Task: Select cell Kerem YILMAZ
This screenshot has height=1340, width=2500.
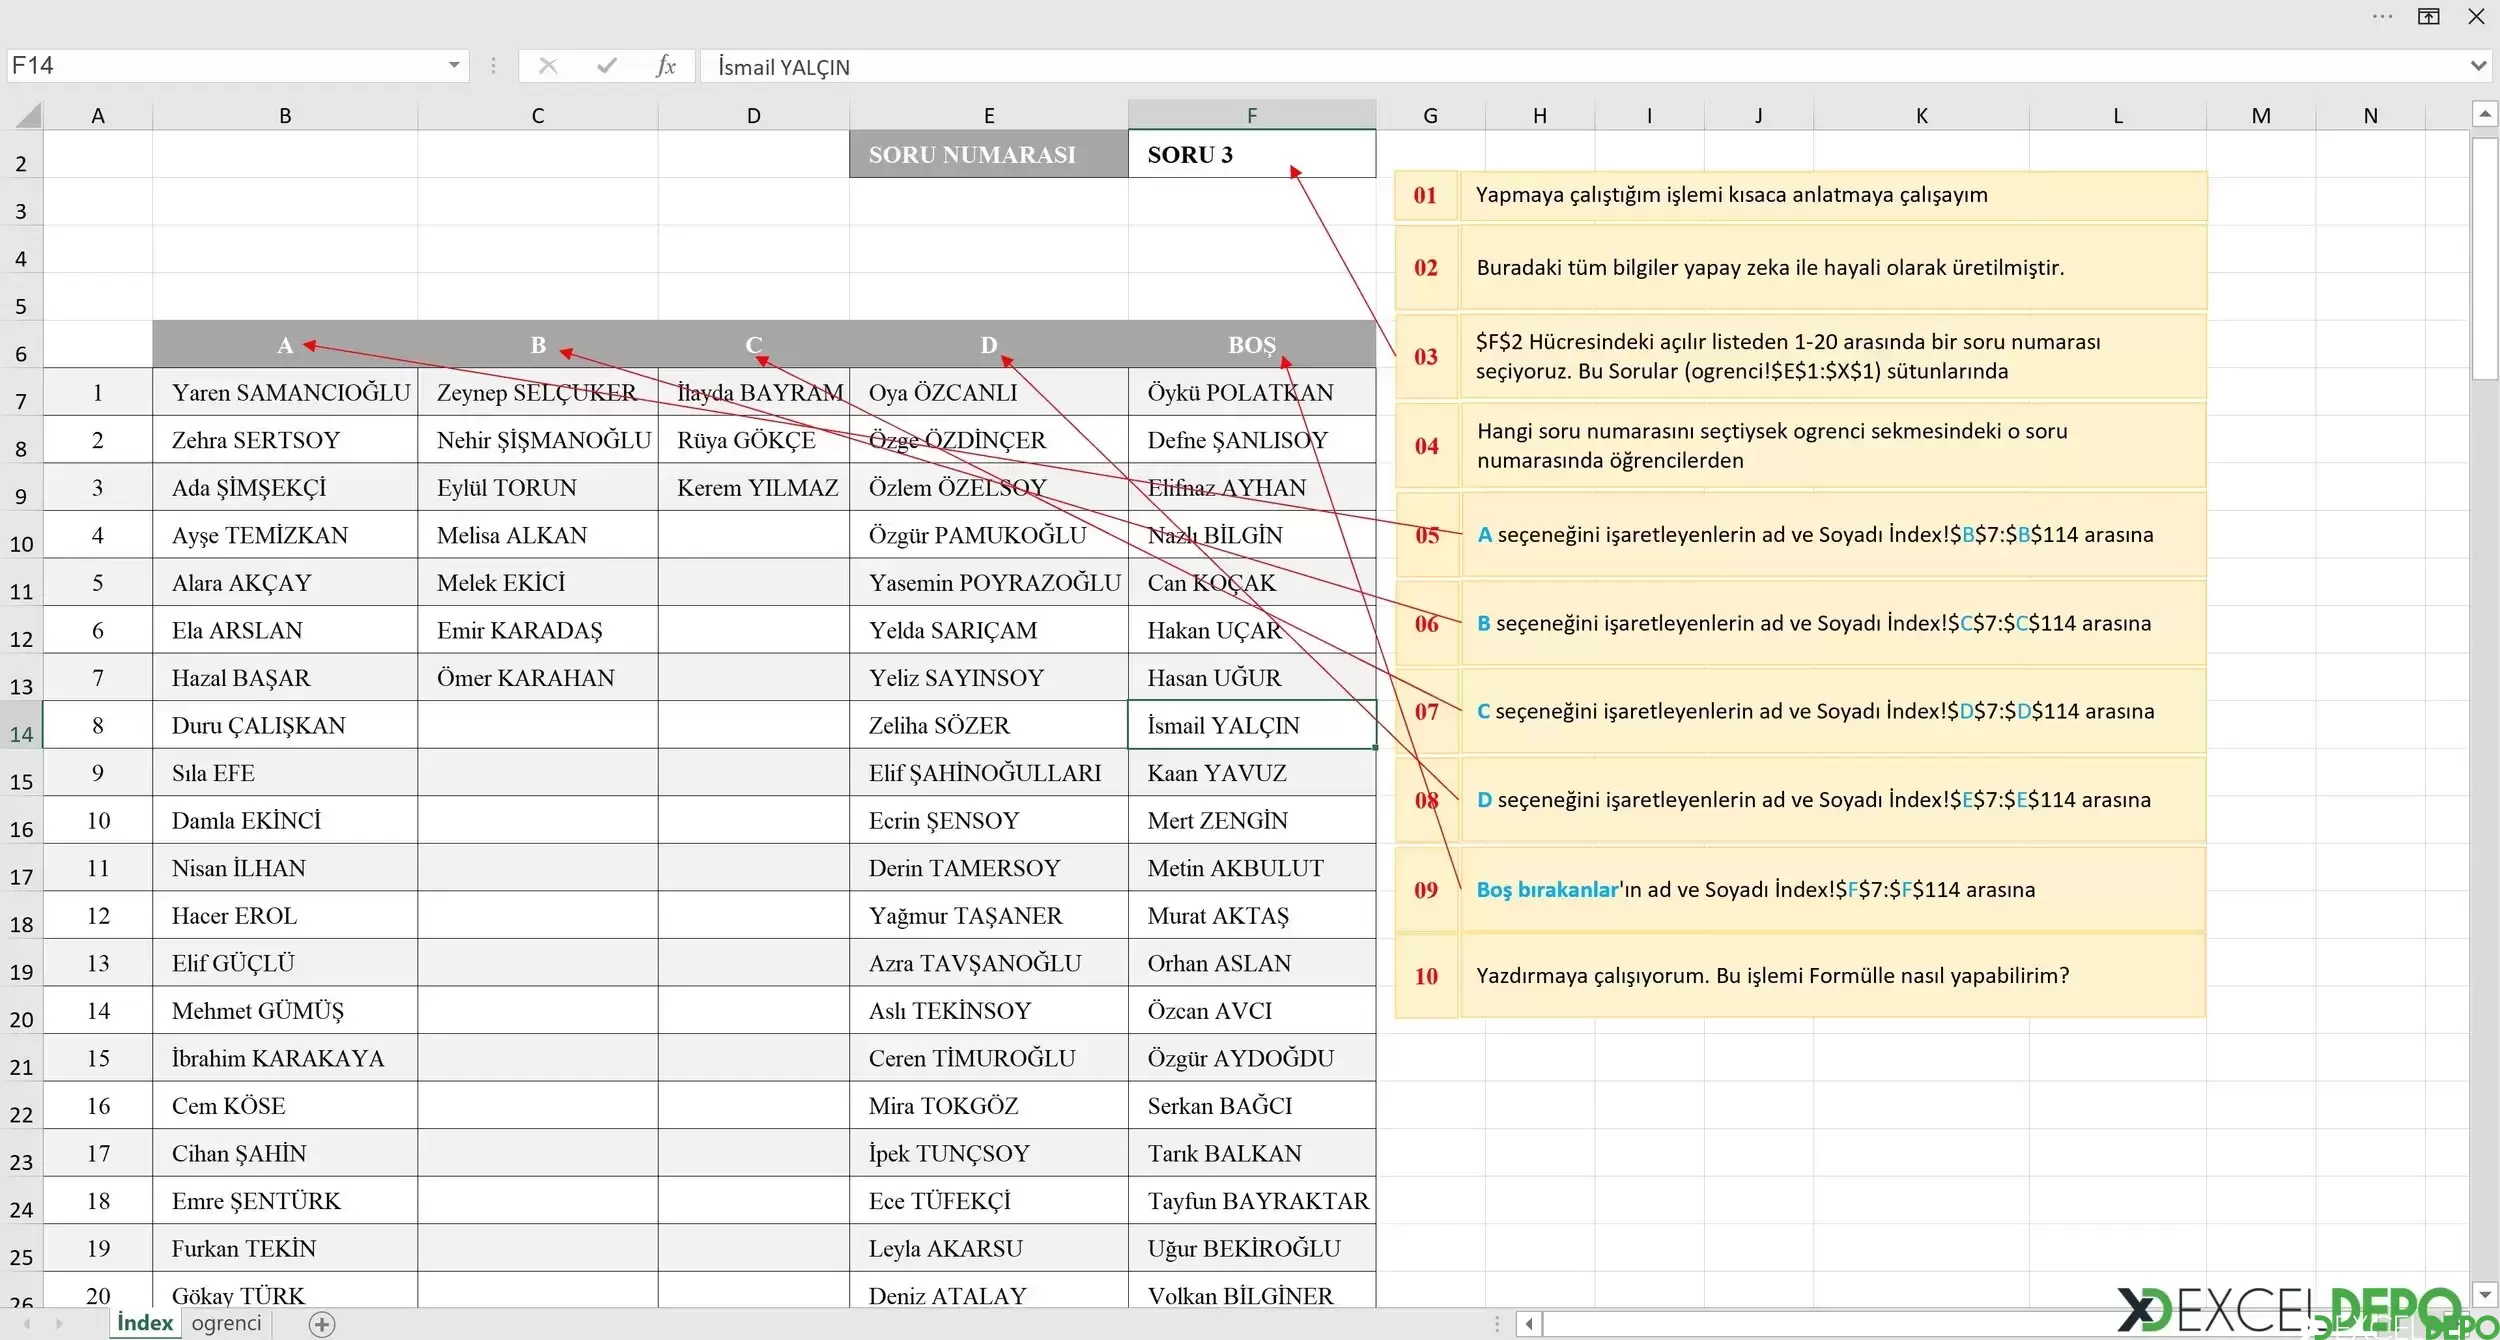Action: point(754,487)
